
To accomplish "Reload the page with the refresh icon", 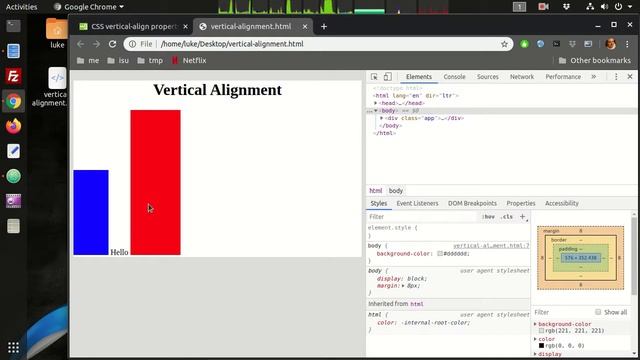I will coord(112,44).
